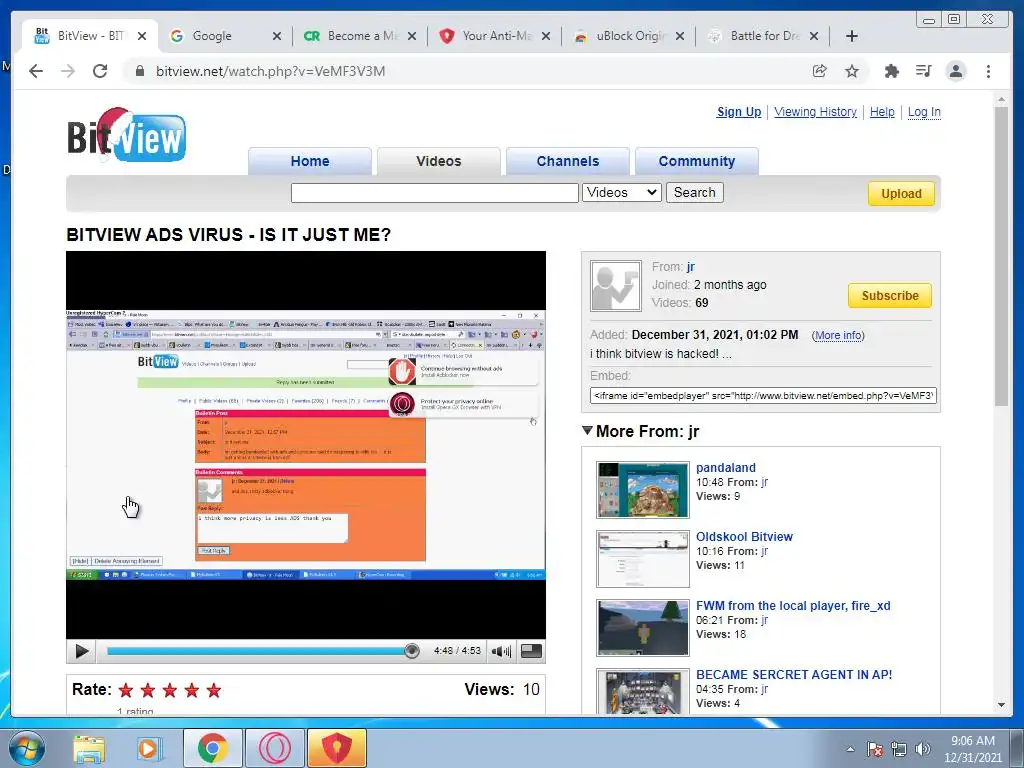Click the Log In link
Image resolution: width=1024 pixels, height=768 pixels.
click(924, 112)
